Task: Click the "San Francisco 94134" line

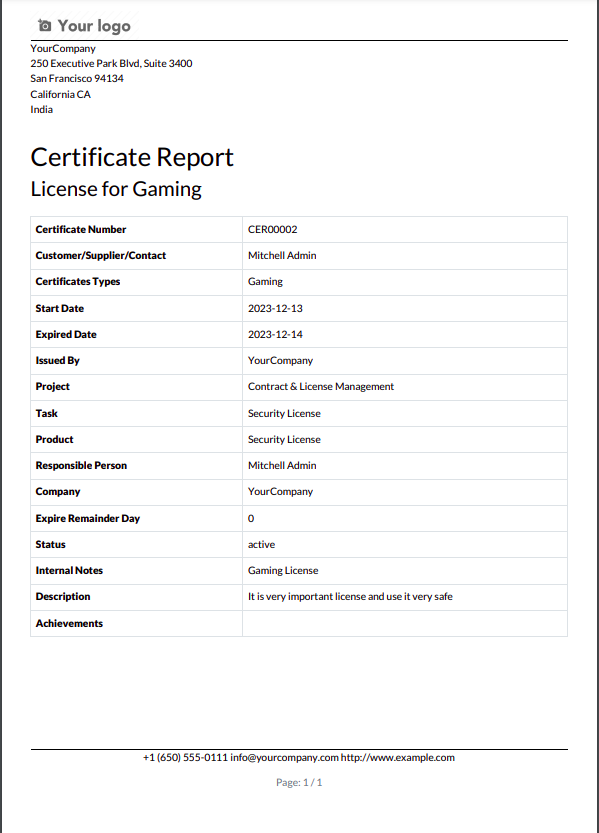Action: click(76, 78)
